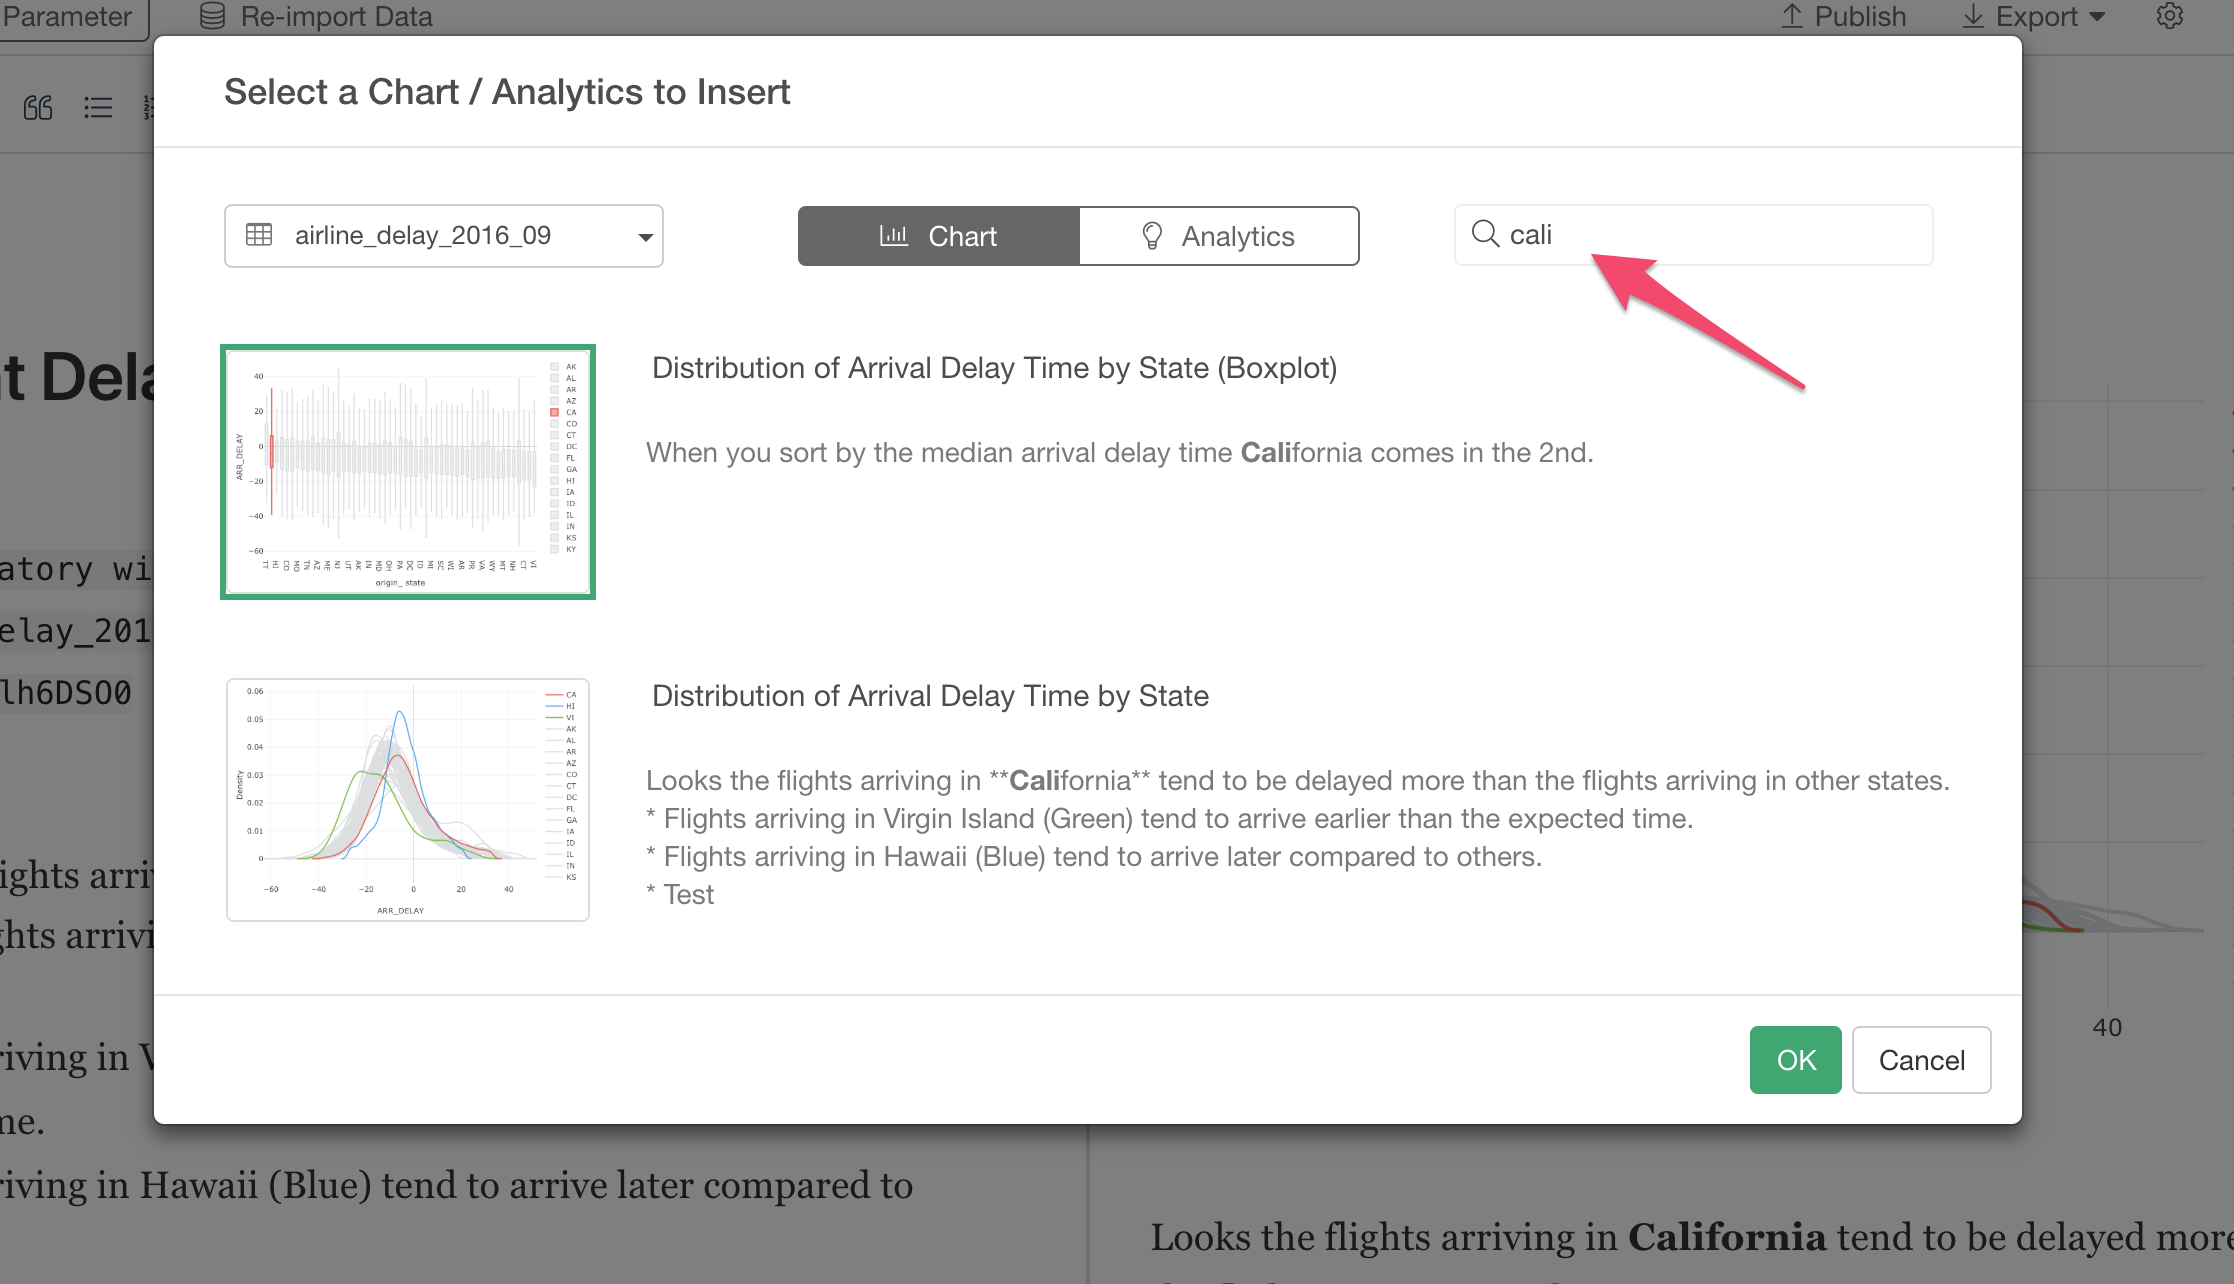Click the block quote icon

[x=38, y=107]
